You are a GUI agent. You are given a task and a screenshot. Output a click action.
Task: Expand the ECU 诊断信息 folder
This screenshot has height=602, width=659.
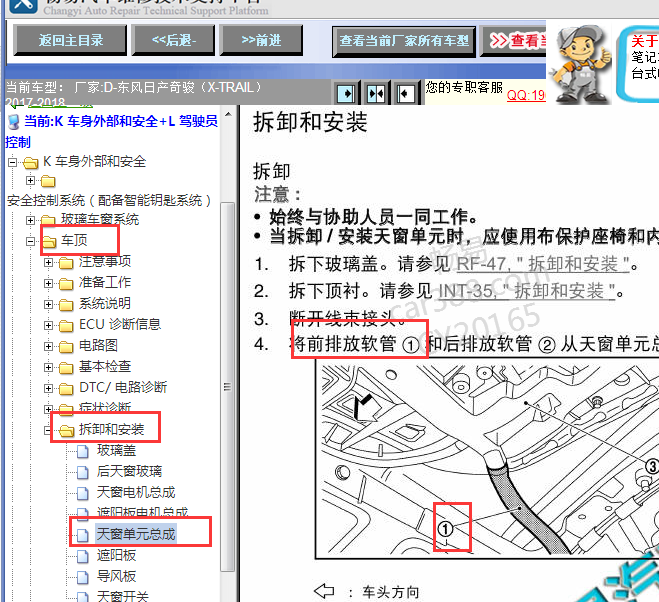point(48,325)
